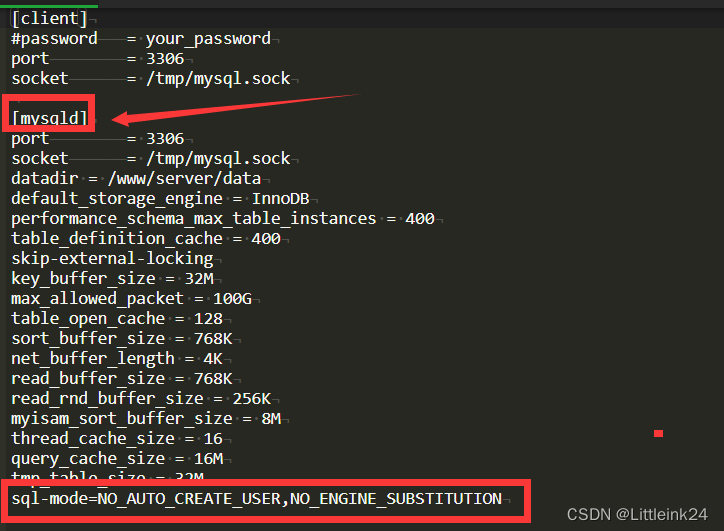The image size is (724, 531).
Task: Click the sort_buffer_size = 768K line
Action: (122, 338)
